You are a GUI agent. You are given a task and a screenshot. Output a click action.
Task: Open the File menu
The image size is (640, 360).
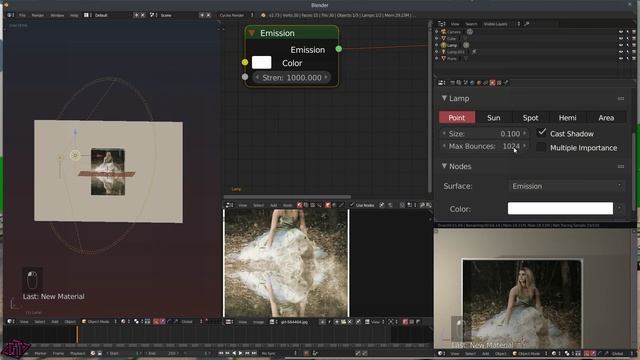click(x=22, y=15)
